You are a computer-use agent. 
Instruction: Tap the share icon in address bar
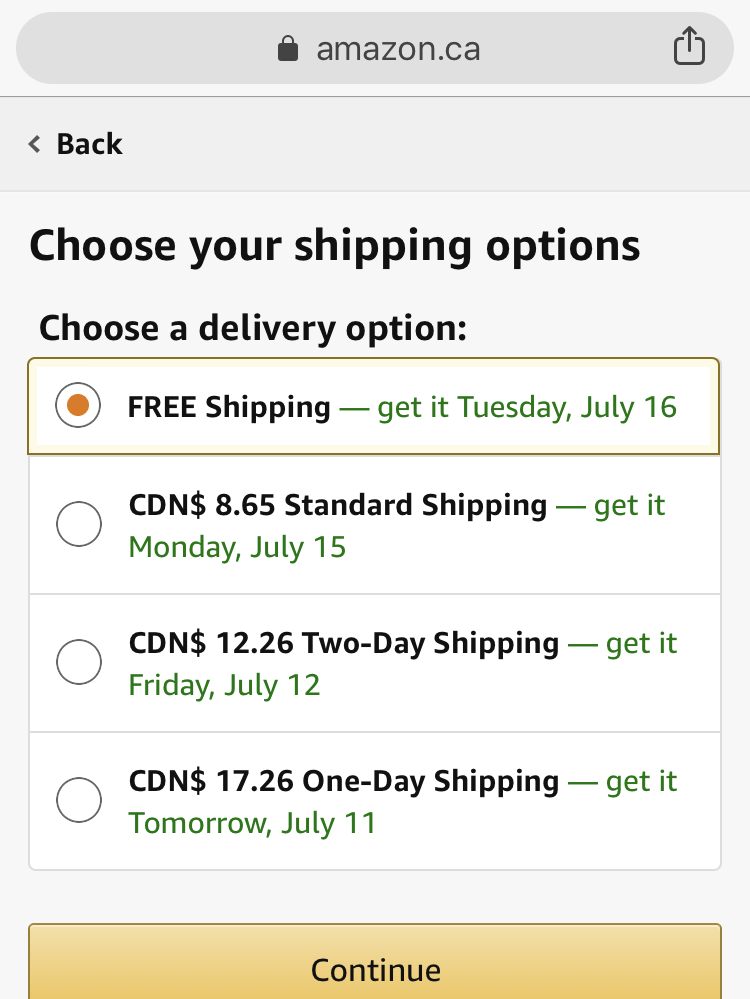pos(689,47)
